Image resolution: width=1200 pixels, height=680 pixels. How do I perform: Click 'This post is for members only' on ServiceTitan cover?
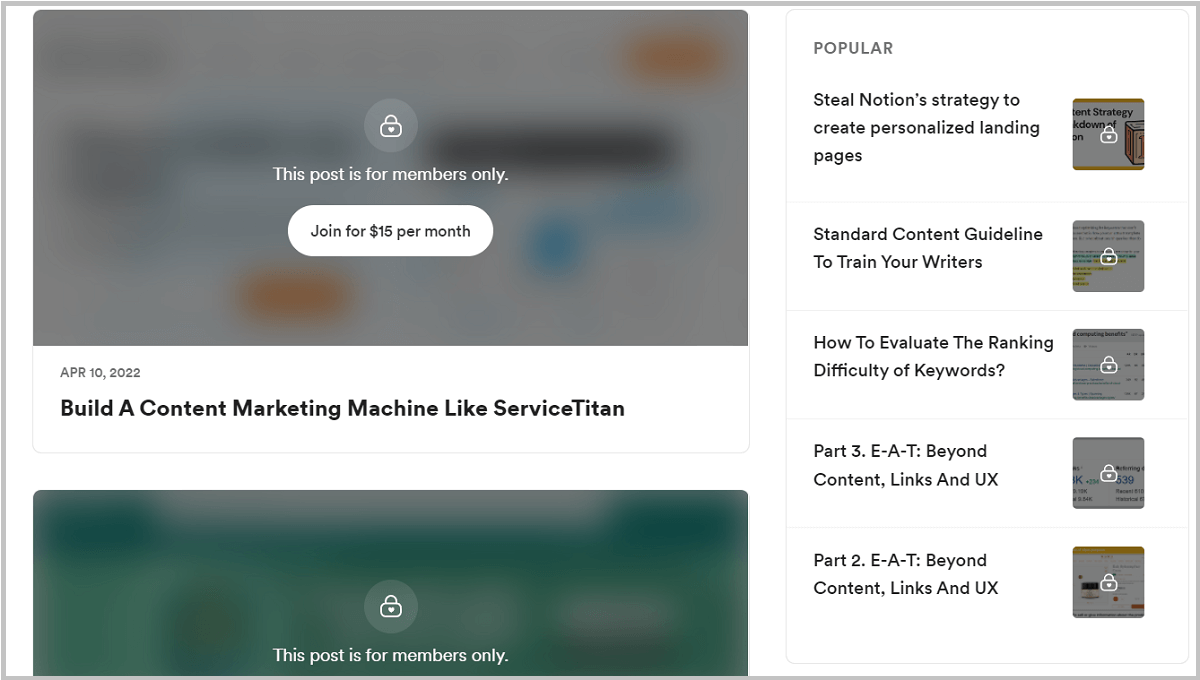[x=391, y=174]
